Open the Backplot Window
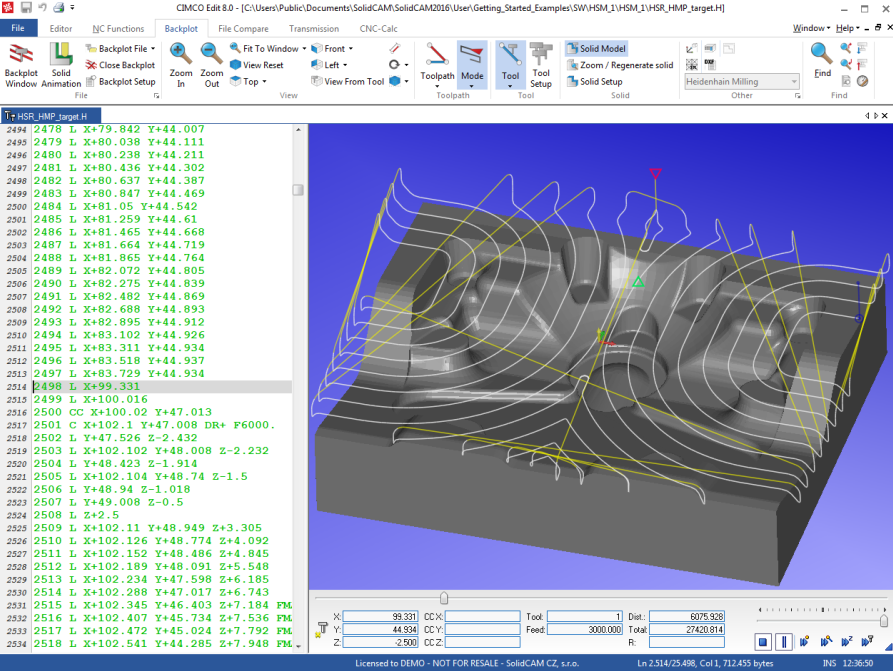 coord(21,62)
